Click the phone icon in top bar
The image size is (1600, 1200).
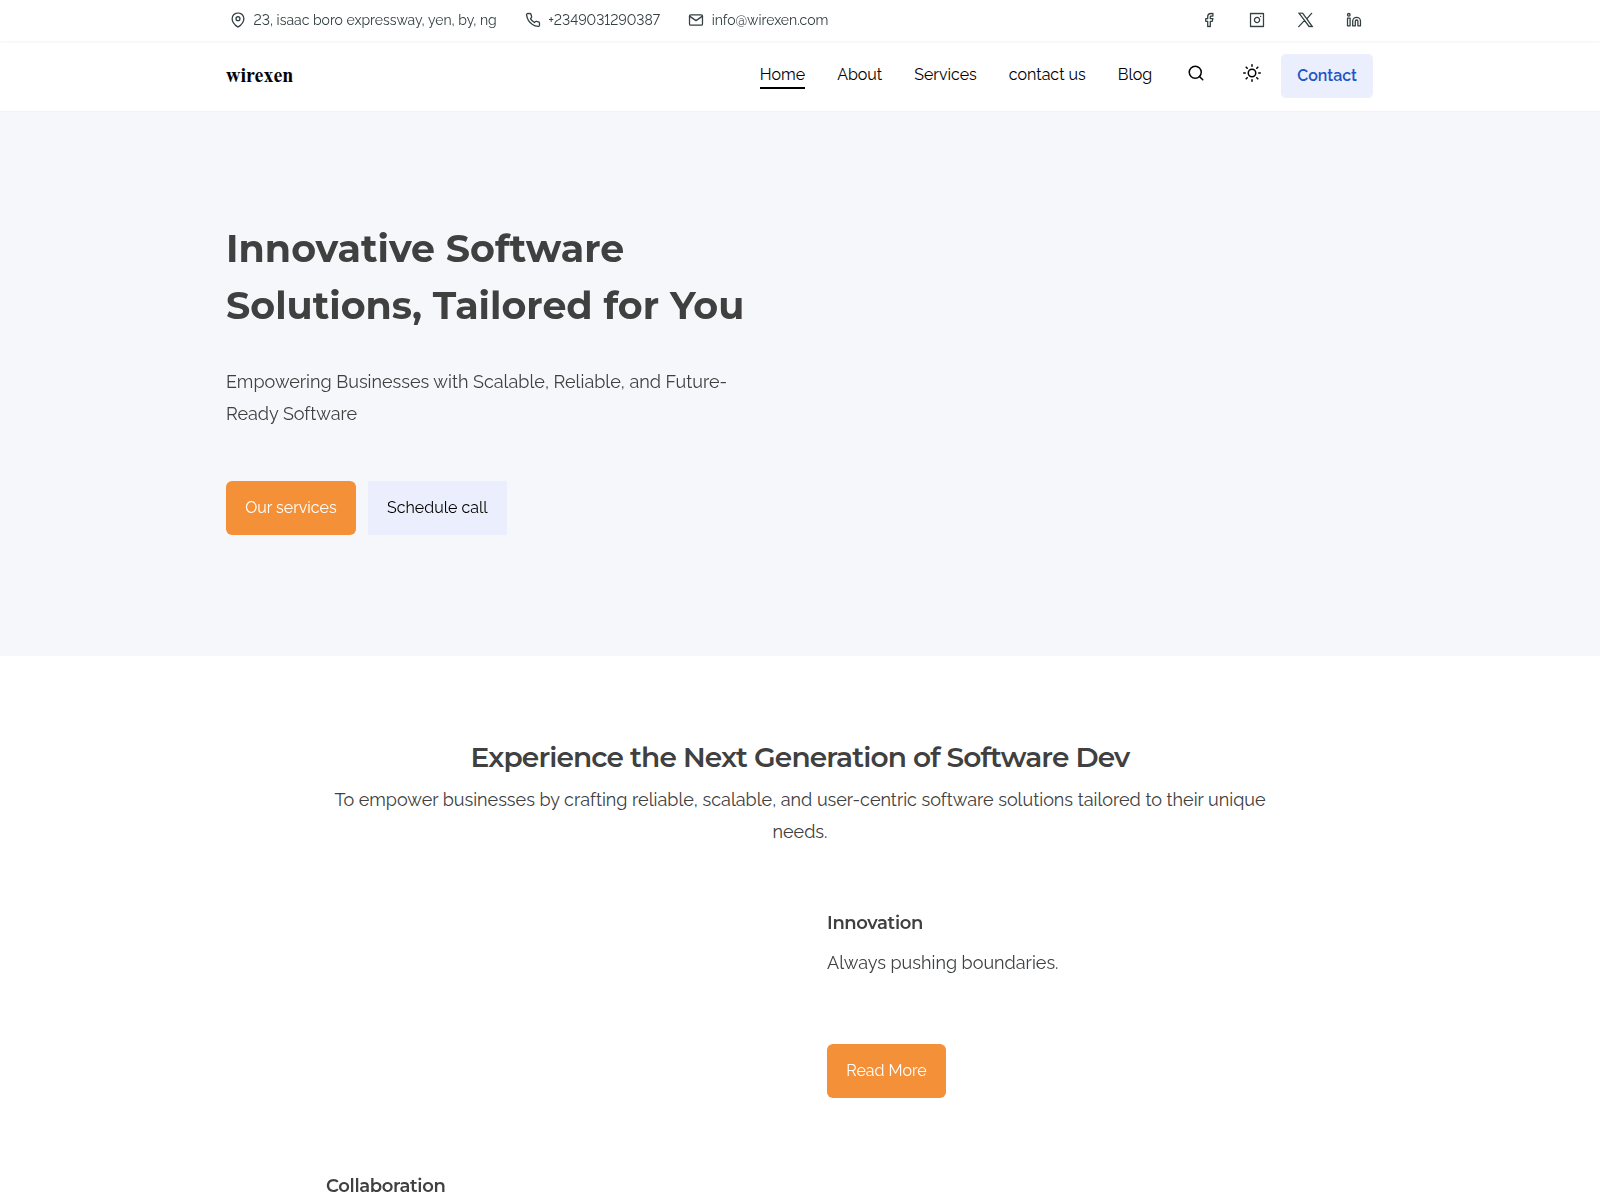point(533,20)
